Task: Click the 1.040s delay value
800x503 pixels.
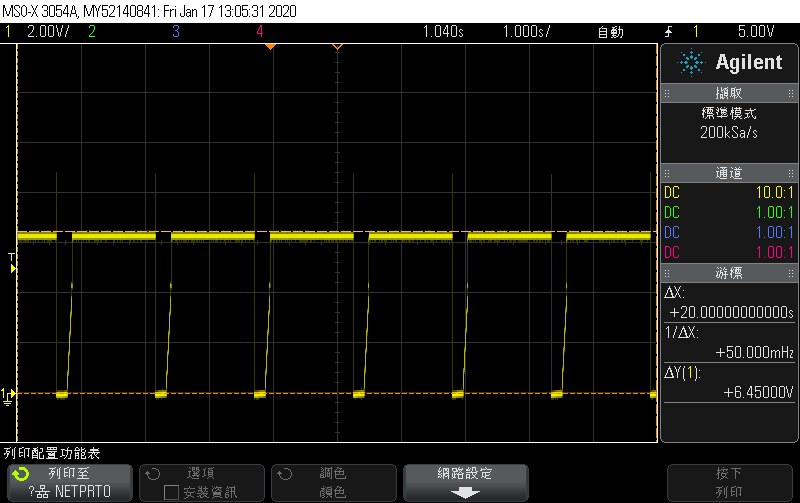Action: [x=443, y=32]
